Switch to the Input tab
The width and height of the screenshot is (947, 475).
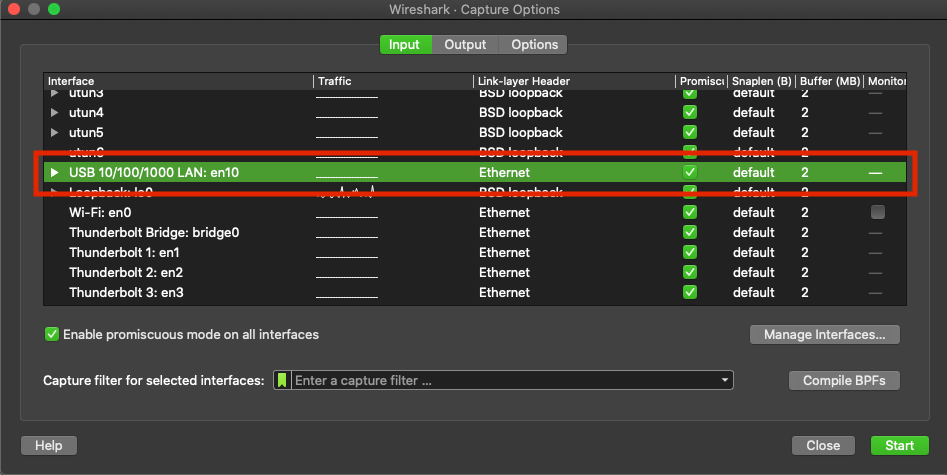pos(405,45)
